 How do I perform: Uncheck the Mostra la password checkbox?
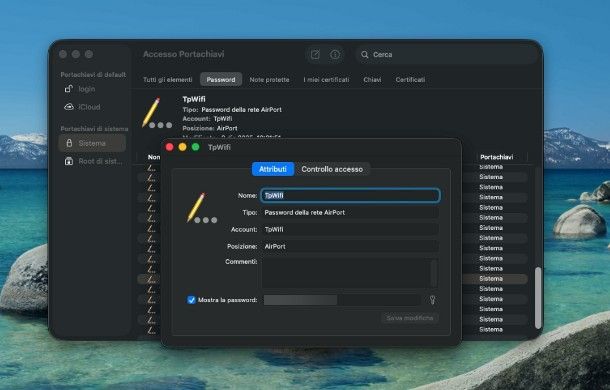click(x=191, y=300)
